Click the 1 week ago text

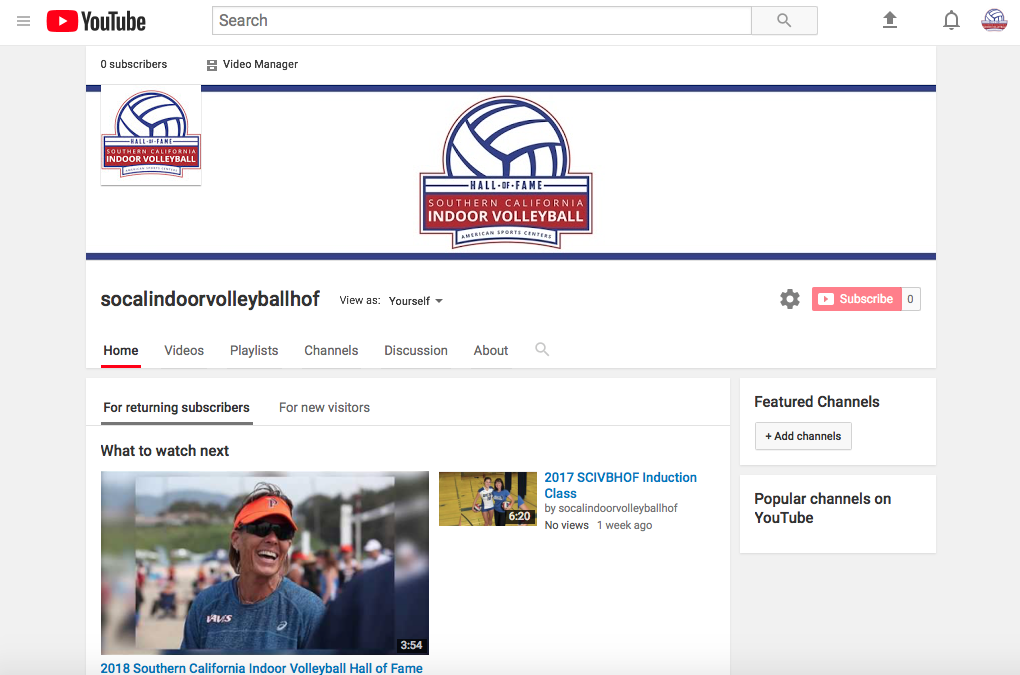624,525
